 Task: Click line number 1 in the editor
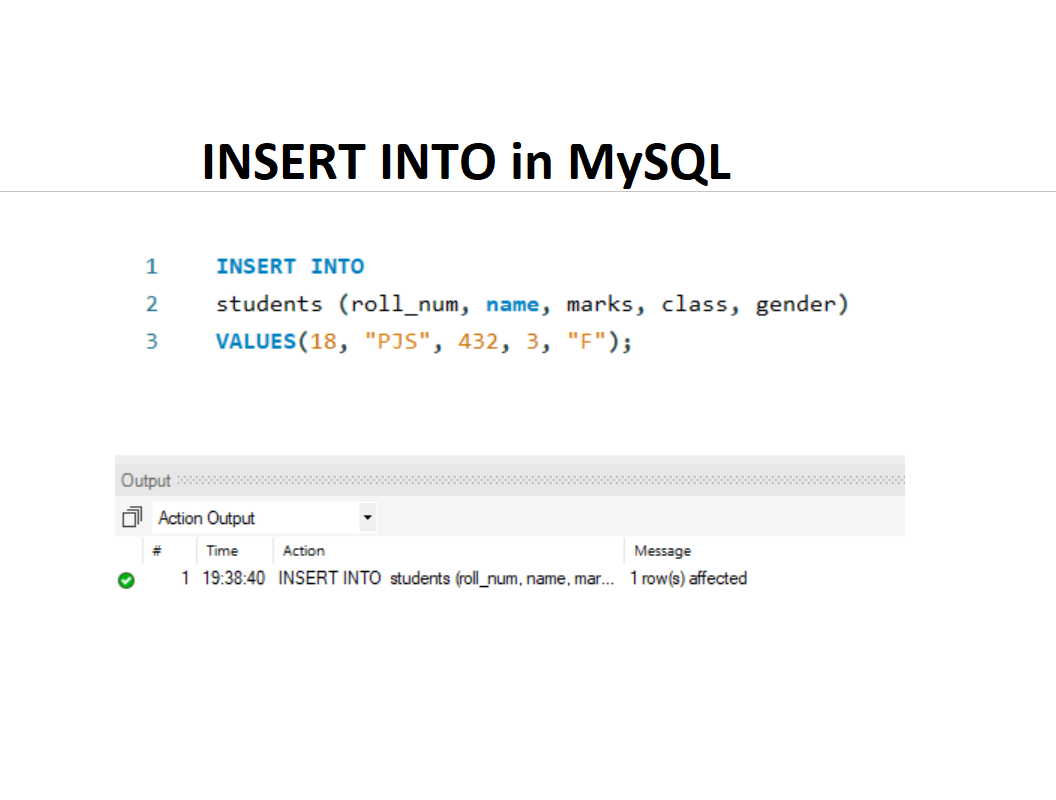[x=152, y=267]
